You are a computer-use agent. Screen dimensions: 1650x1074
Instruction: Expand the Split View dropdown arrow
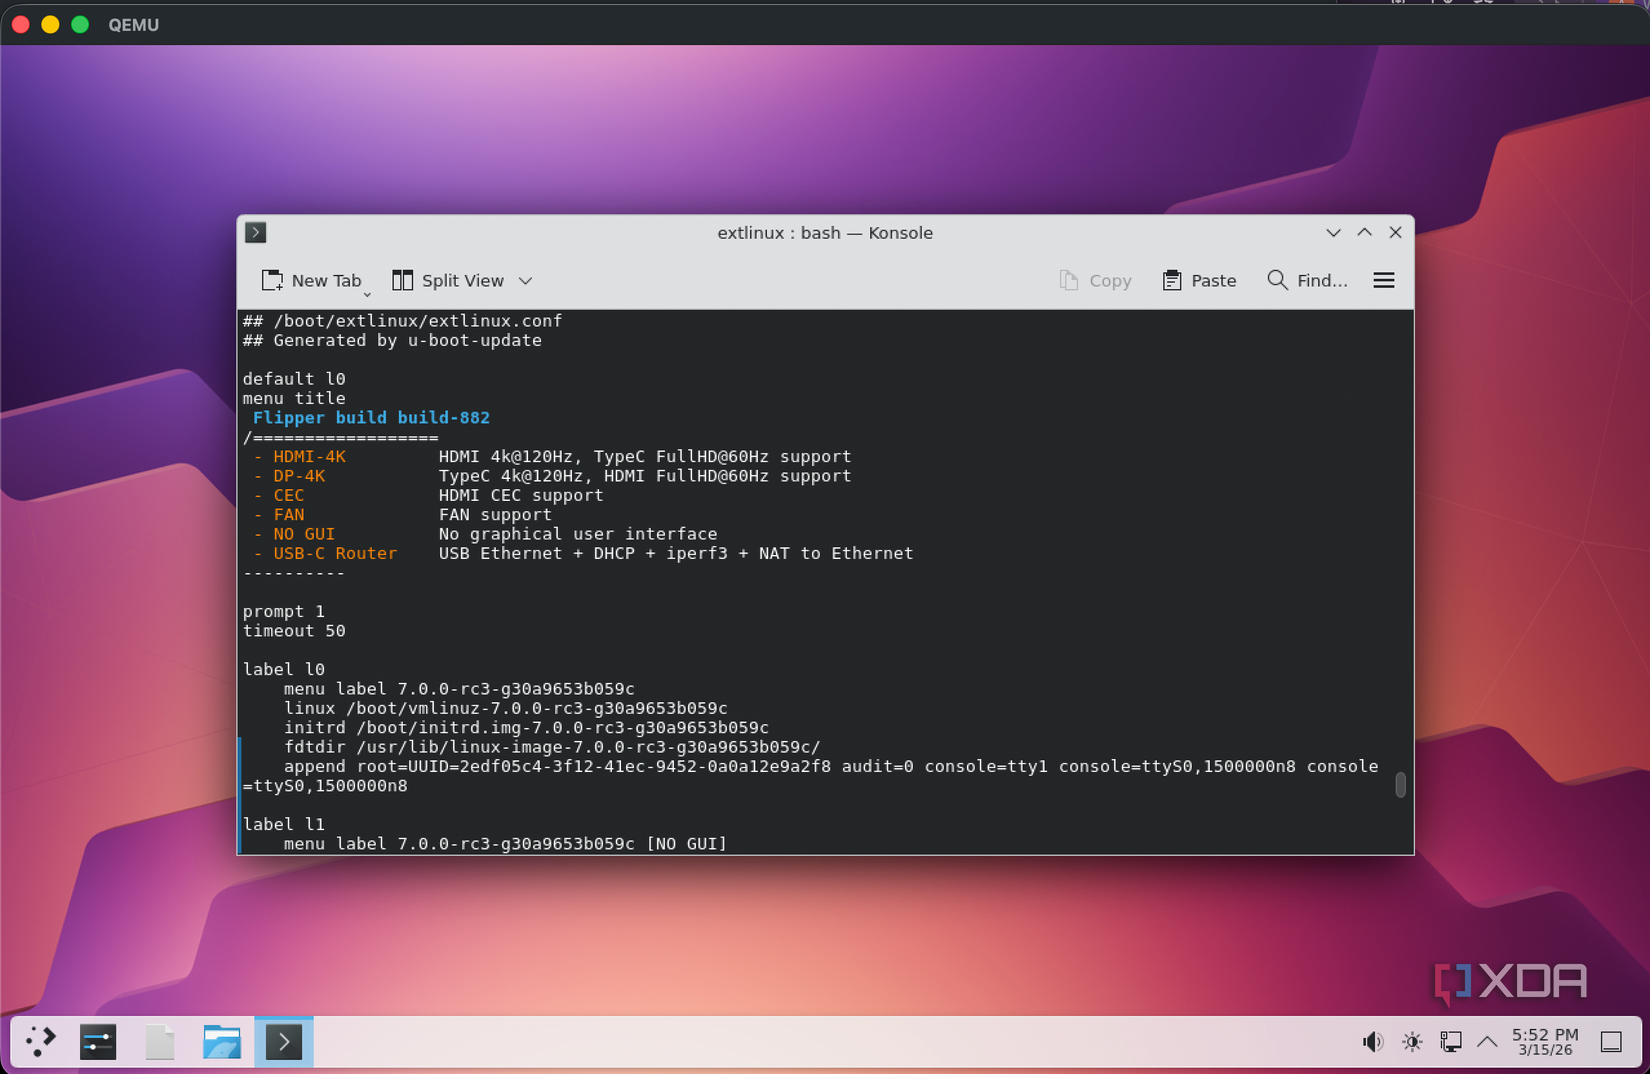(x=526, y=281)
